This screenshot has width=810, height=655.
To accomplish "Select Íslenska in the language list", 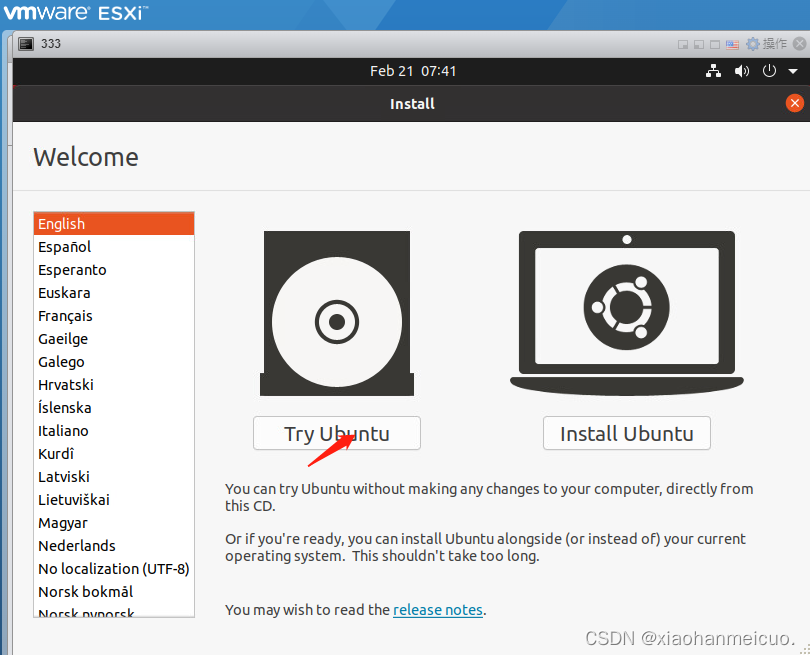I will click(114, 408).
